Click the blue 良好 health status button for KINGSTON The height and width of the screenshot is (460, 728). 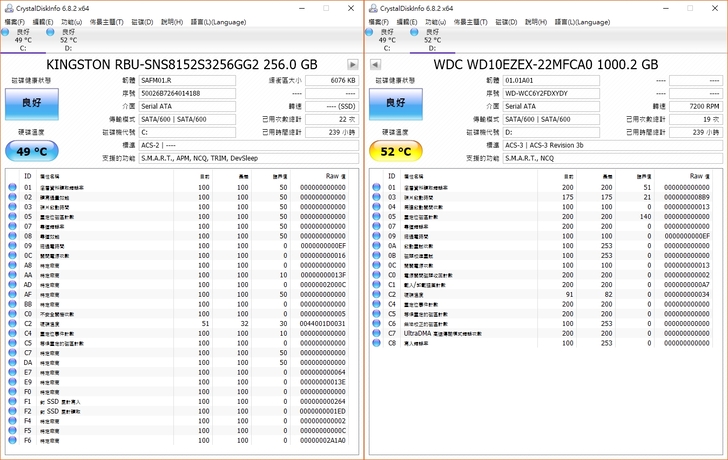coord(33,102)
